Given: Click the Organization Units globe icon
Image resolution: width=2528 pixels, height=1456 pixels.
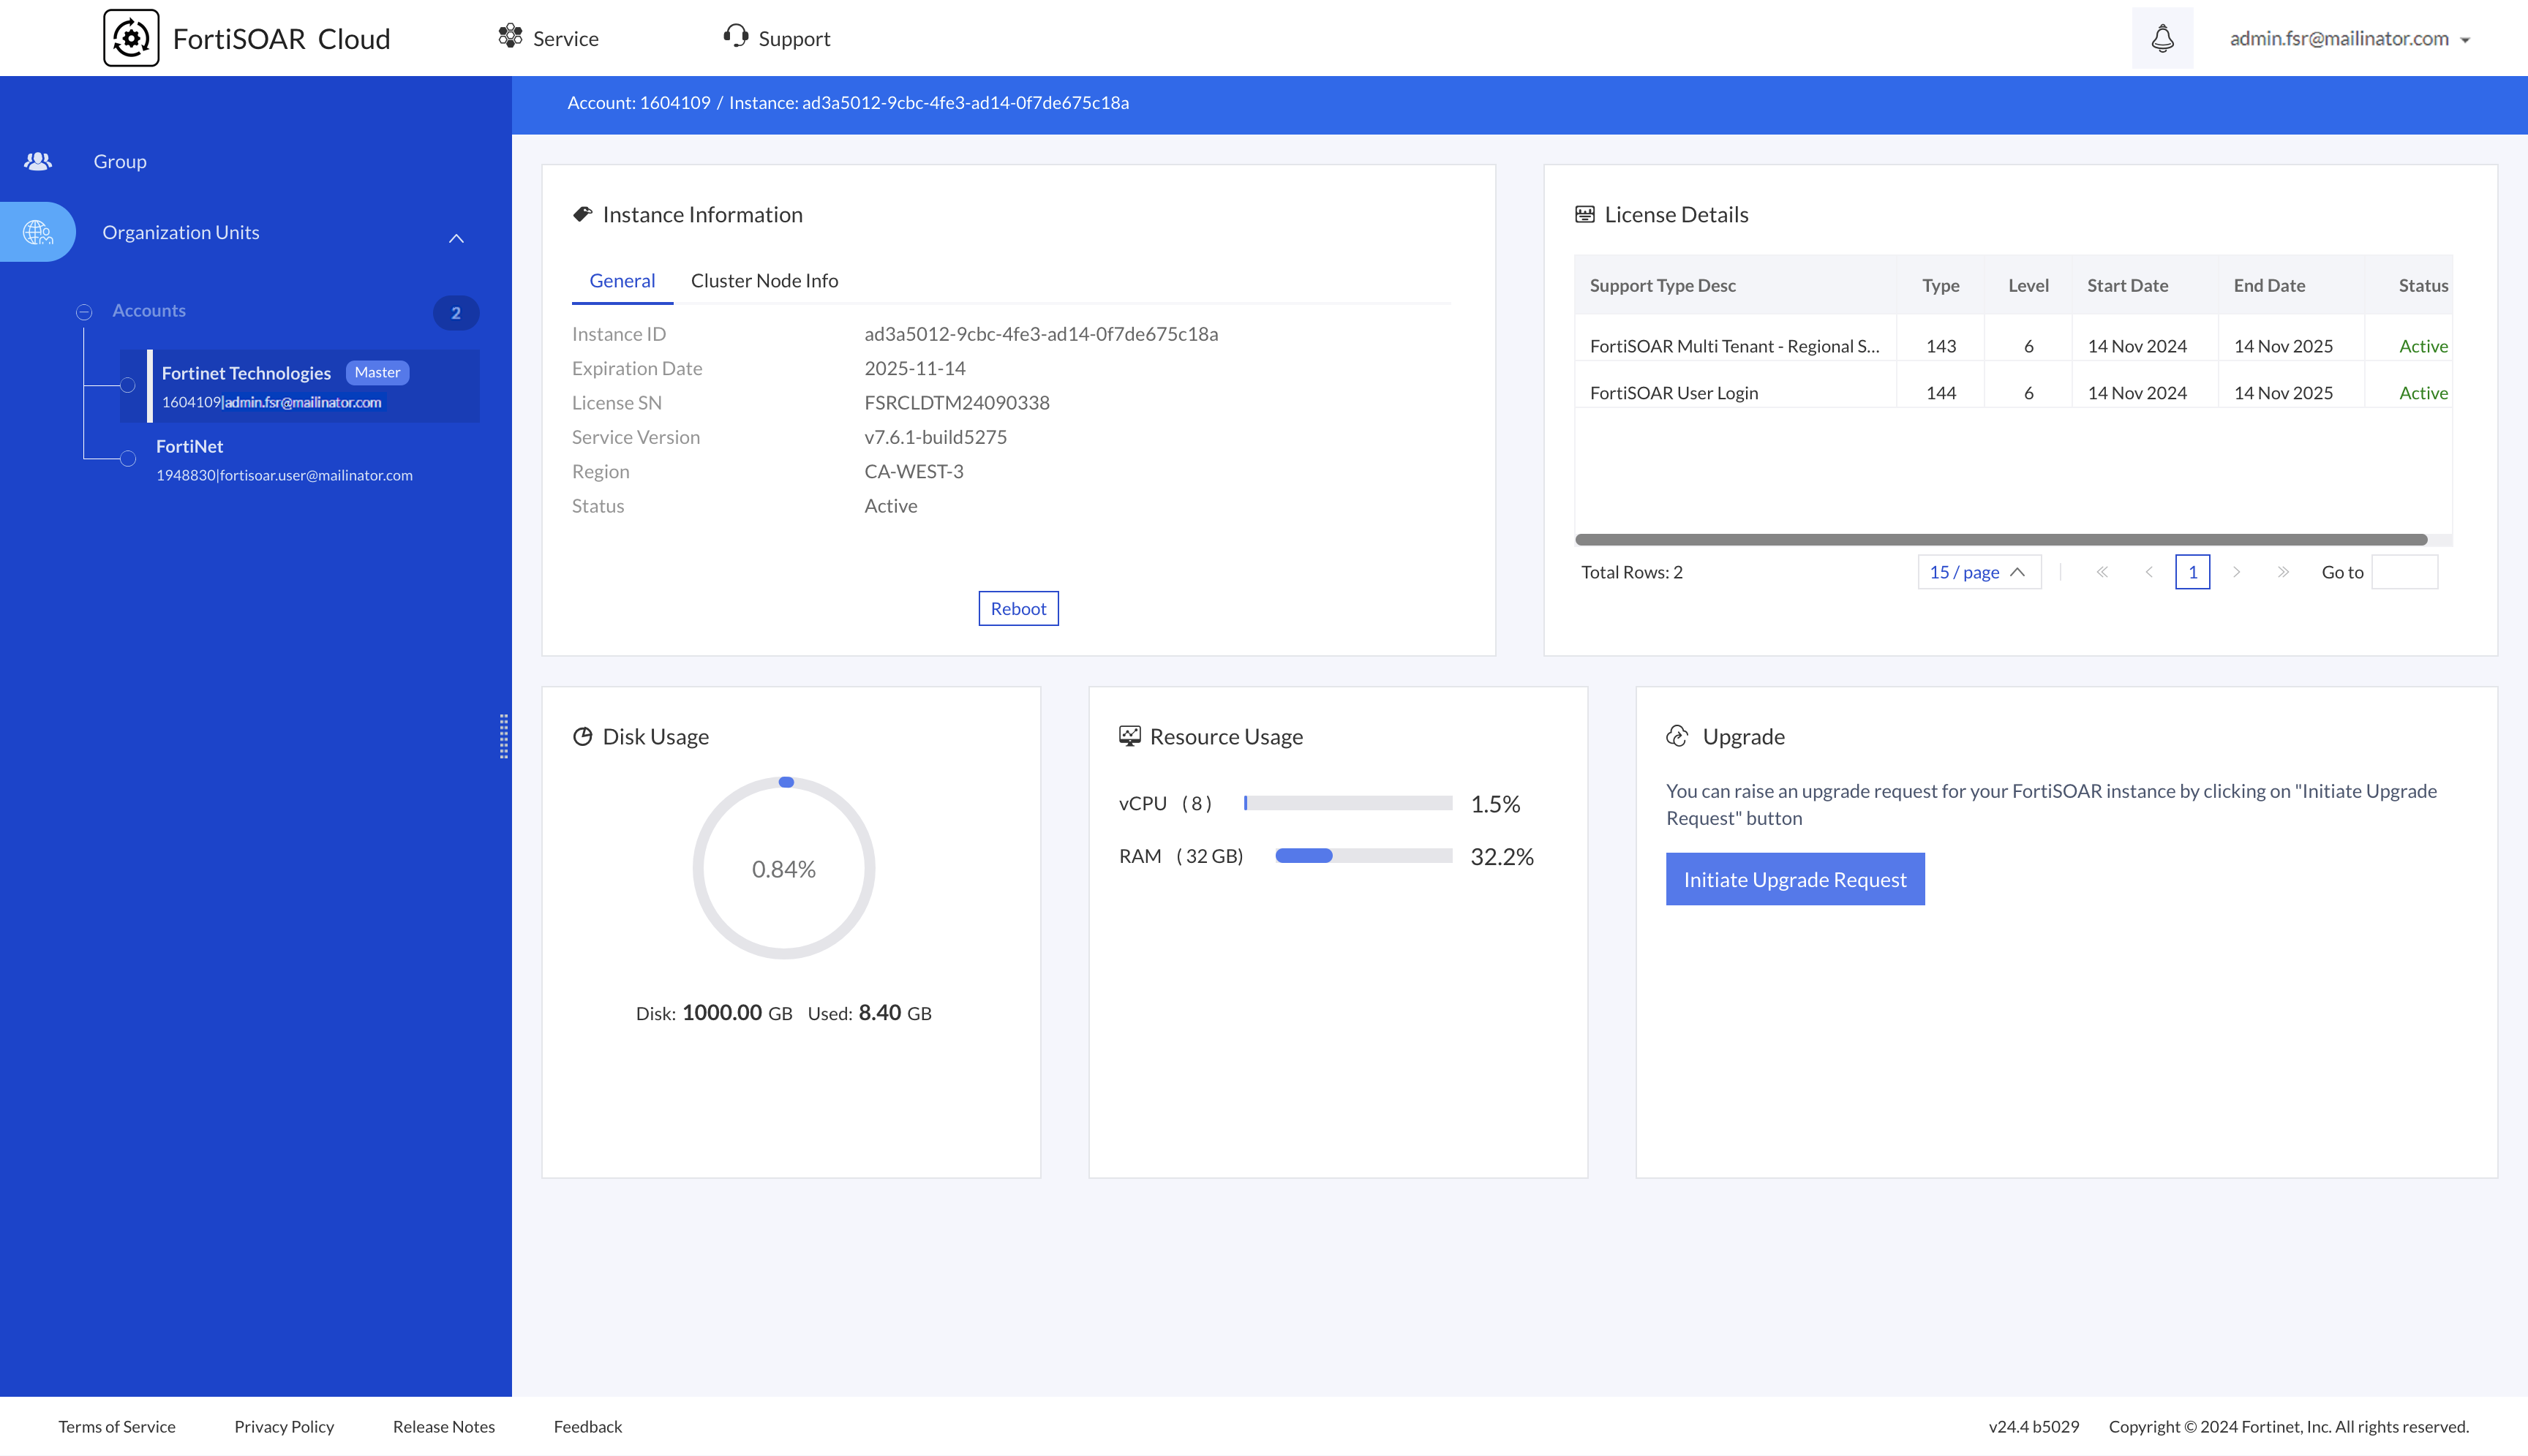Looking at the screenshot, I should (x=38, y=231).
